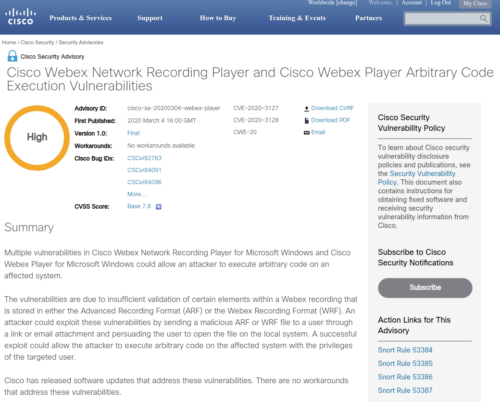Click Subscribe to Cisco Security Notifications heading
Viewport: 500px width, 402px height.
click(x=415, y=257)
